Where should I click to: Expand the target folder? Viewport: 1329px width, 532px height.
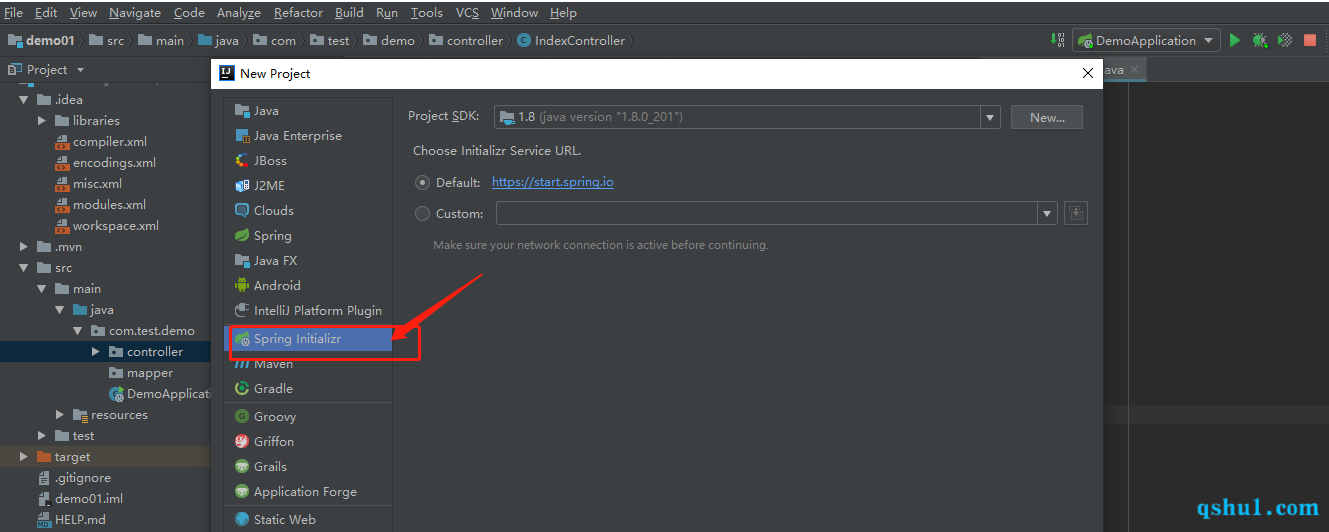(24, 456)
